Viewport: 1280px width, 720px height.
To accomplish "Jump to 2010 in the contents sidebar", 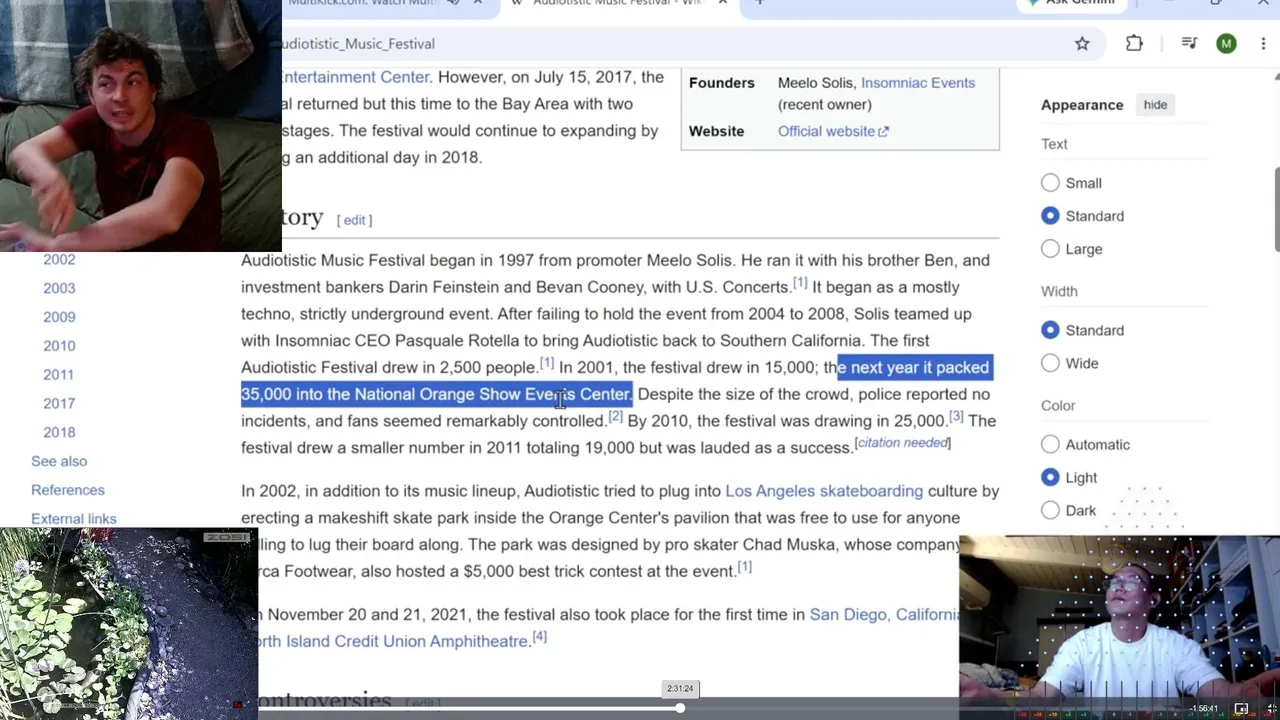I will (x=59, y=346).
